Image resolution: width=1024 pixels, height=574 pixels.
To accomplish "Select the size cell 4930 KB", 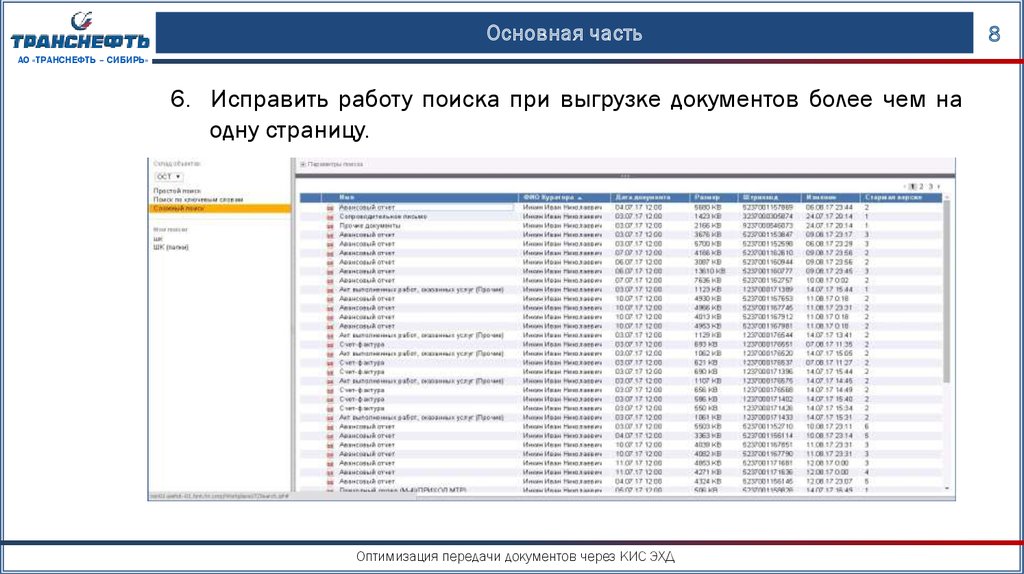I will [708, 298].
